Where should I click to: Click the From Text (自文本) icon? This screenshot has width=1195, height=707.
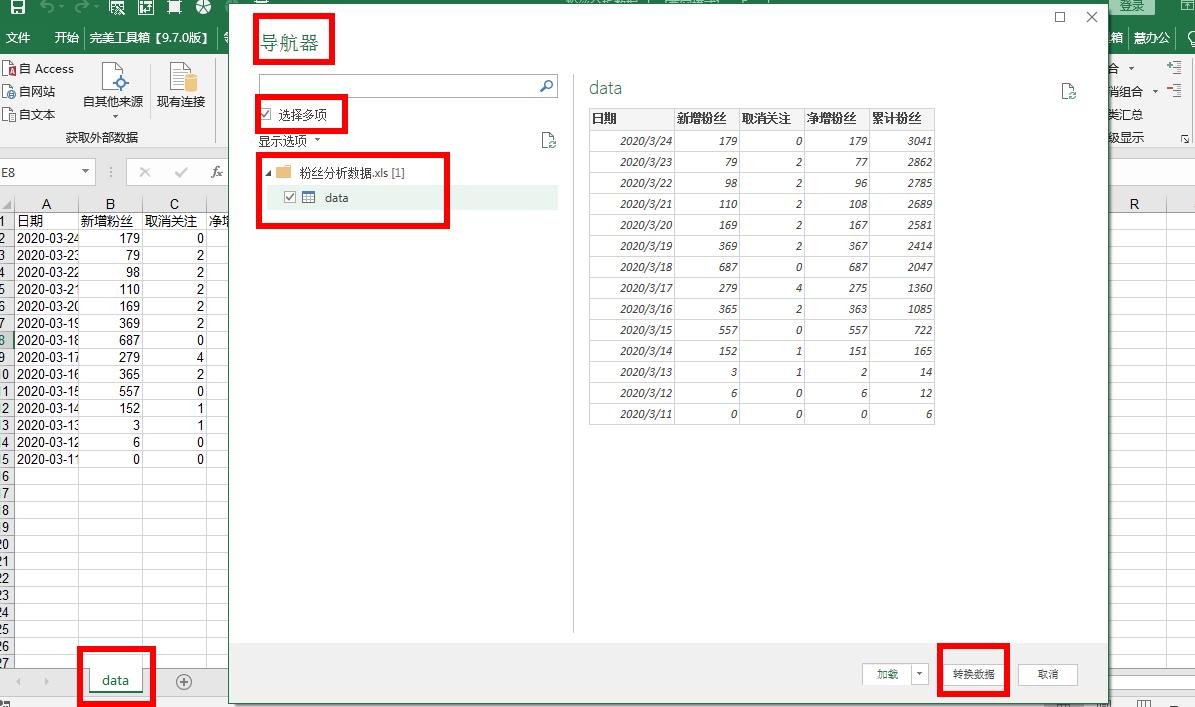click(x=9, y=114)
